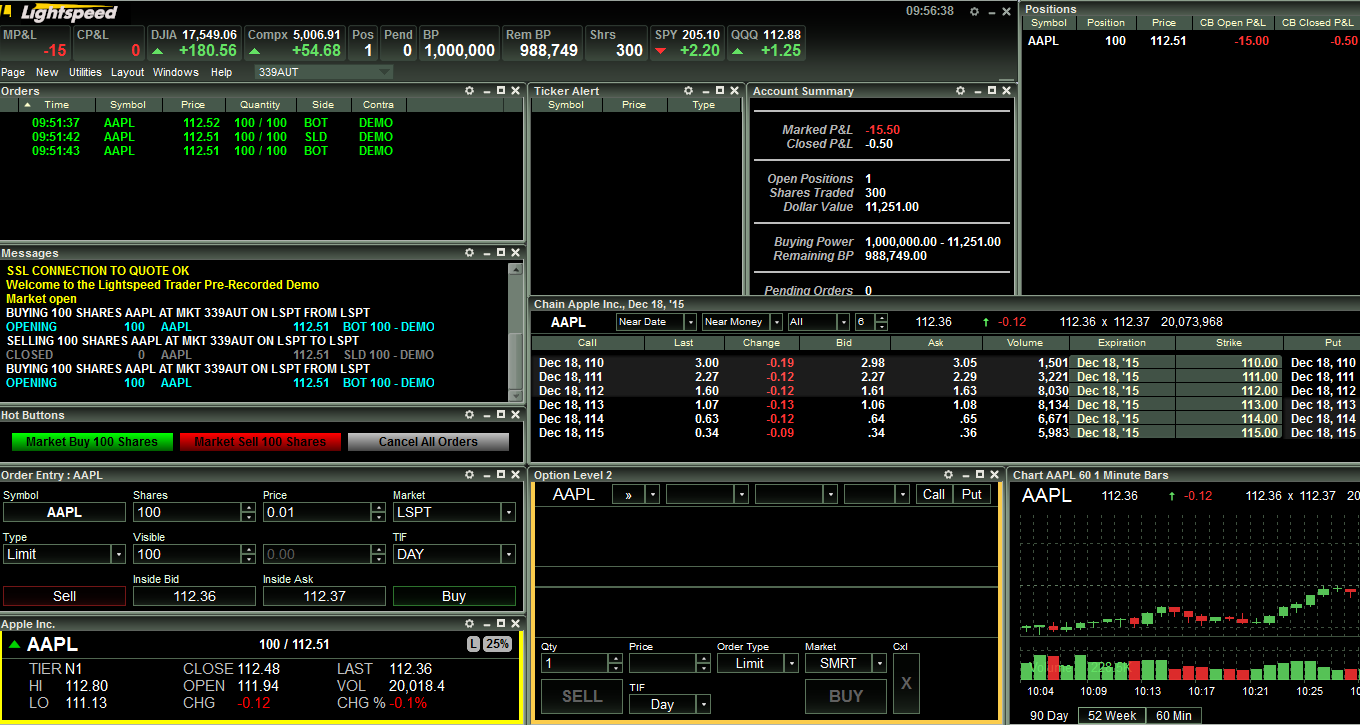Image resolution: width=1360 pixels, height=725 pixels.
Task: Click the Compx up arrow indicator
Action: (x=254, y=51)
